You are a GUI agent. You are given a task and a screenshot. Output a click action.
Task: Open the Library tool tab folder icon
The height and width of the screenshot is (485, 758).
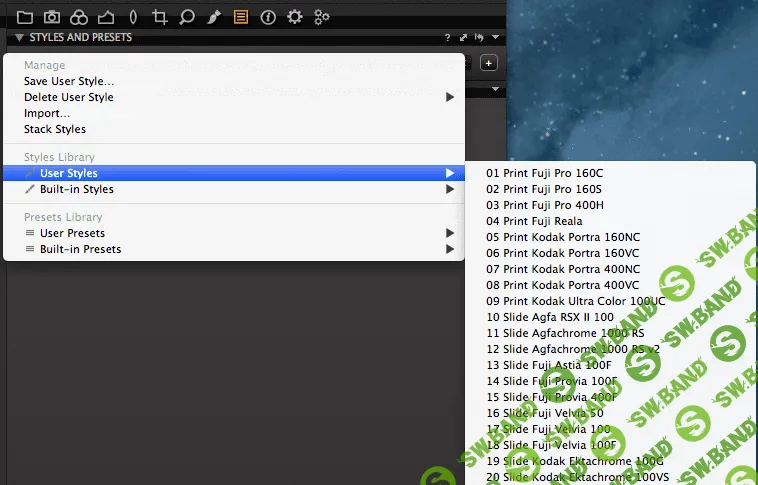pos(24,16)
